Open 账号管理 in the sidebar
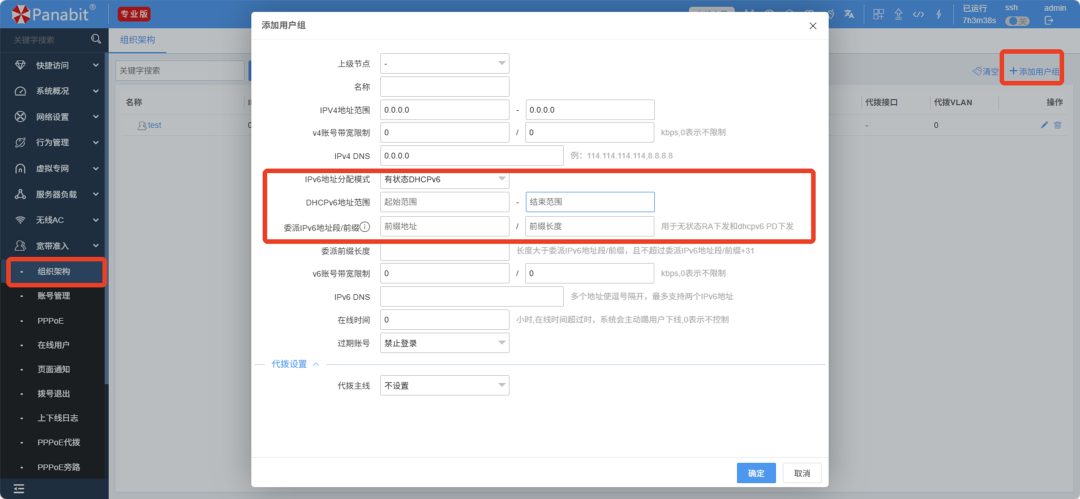Screen dimensions: 1080x499 click(54, 296)
